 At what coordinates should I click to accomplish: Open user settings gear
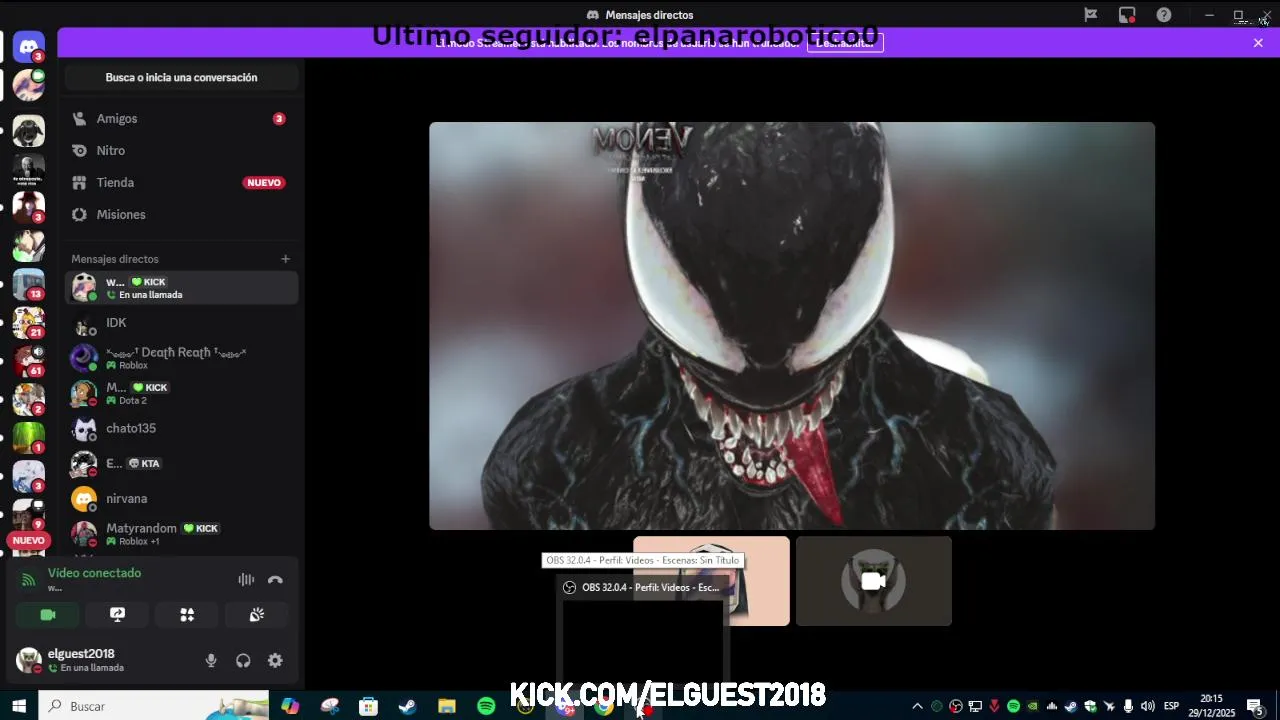pos(275,660)
